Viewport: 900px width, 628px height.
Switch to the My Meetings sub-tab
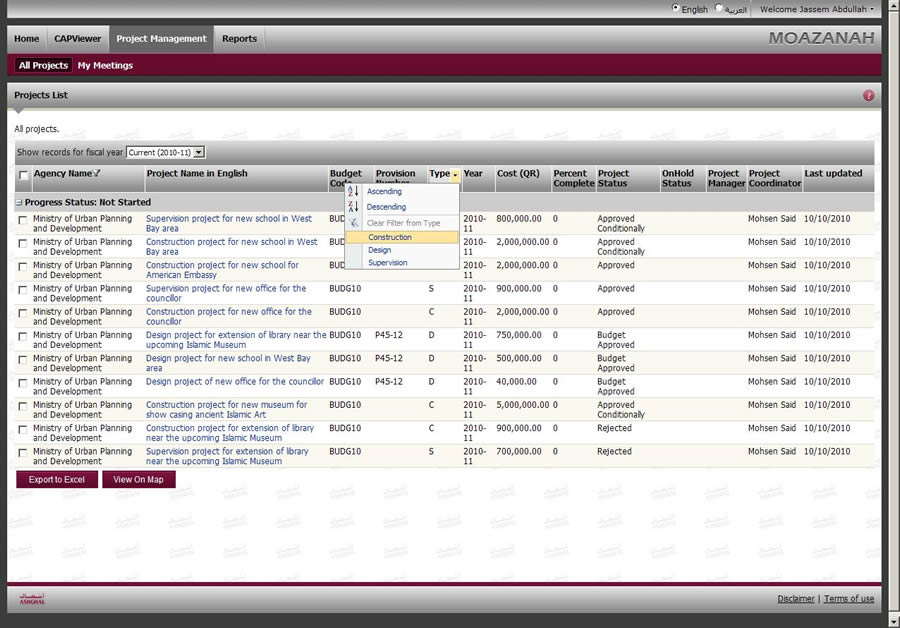[x=105, y=65]
